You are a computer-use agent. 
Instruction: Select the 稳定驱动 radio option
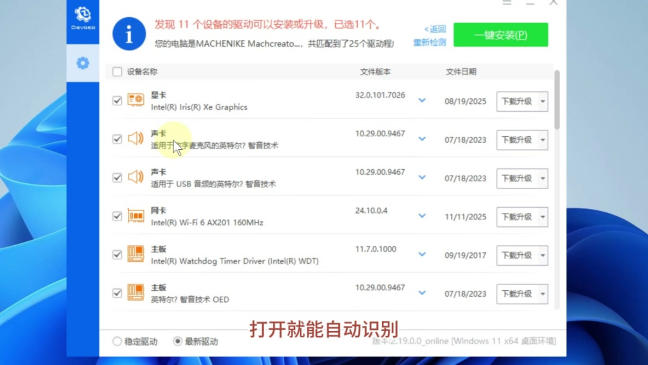point(117,341)
